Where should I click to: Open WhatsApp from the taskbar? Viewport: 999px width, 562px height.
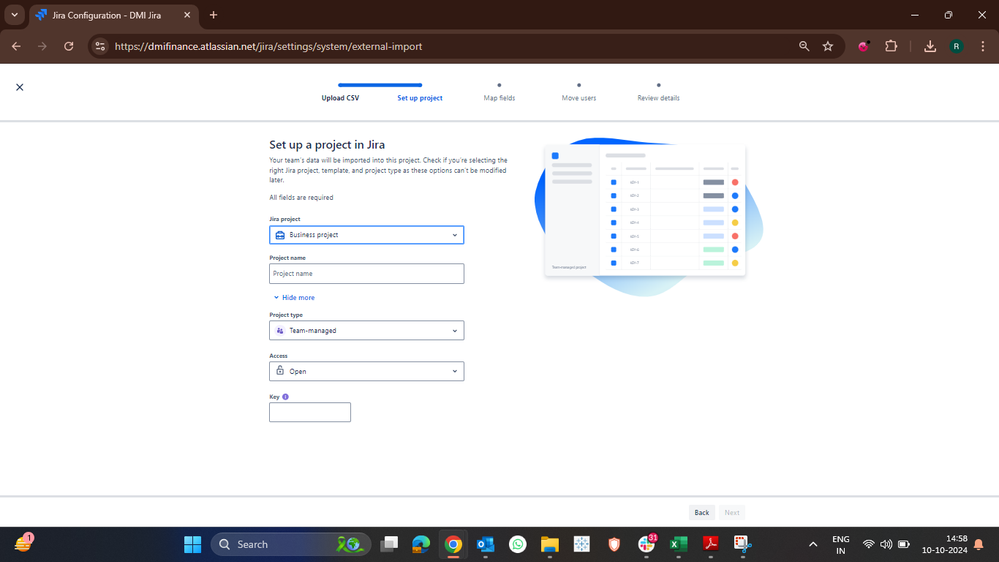tap(517, 544)
